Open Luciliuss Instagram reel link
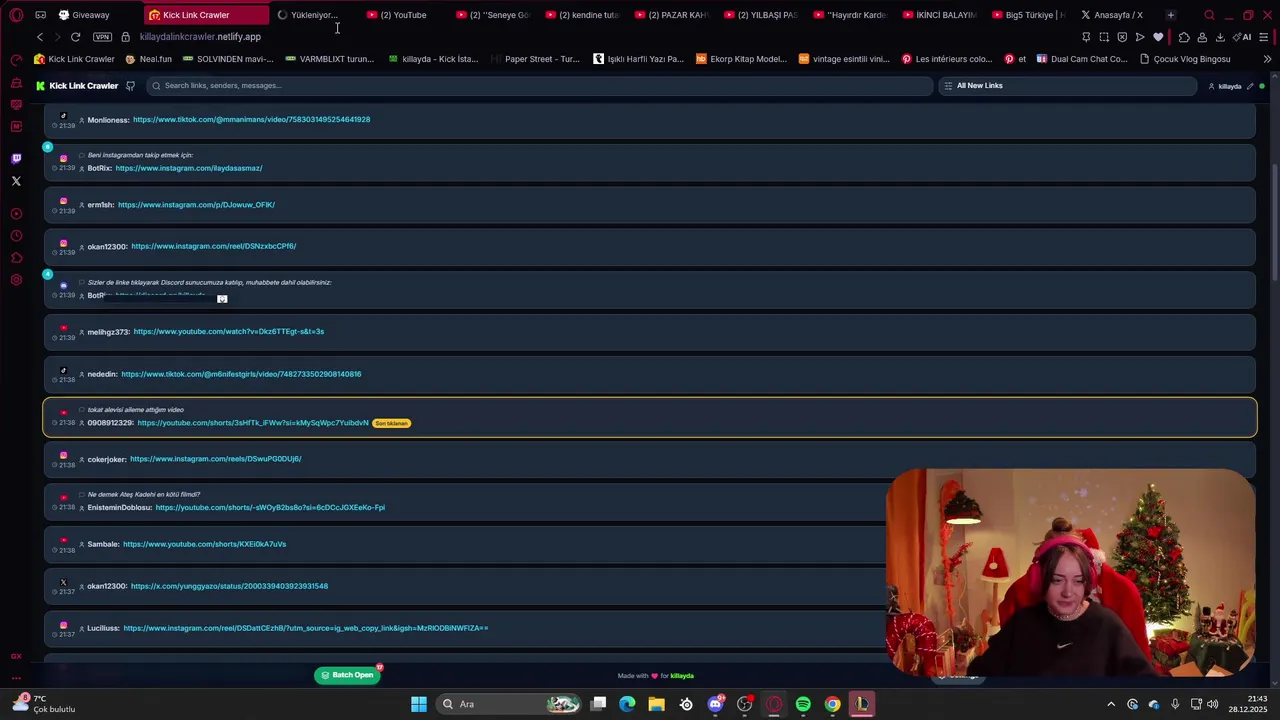 pos(306,628)
